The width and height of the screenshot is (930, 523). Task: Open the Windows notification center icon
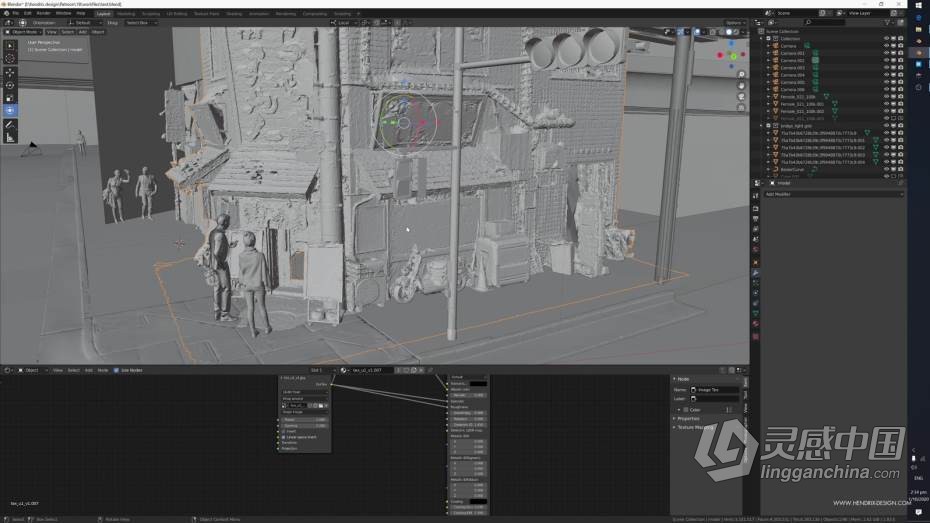pos(919,512)
